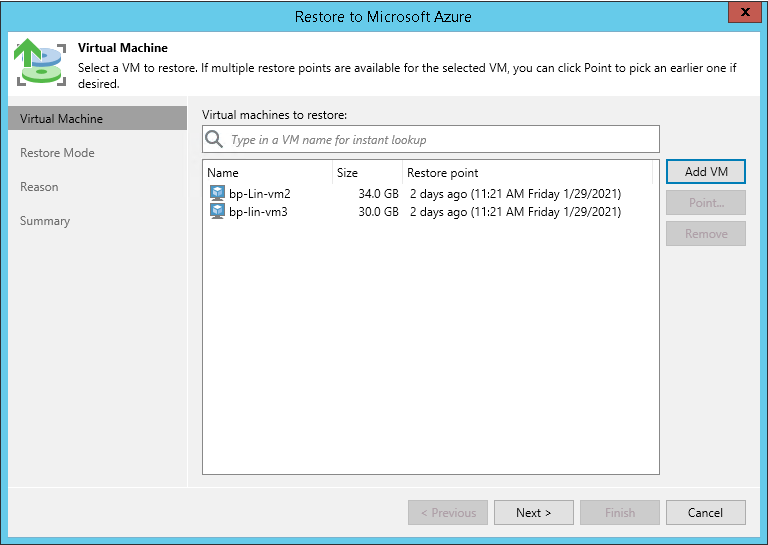Click the 34.0 GB size cell

point(378,193)
